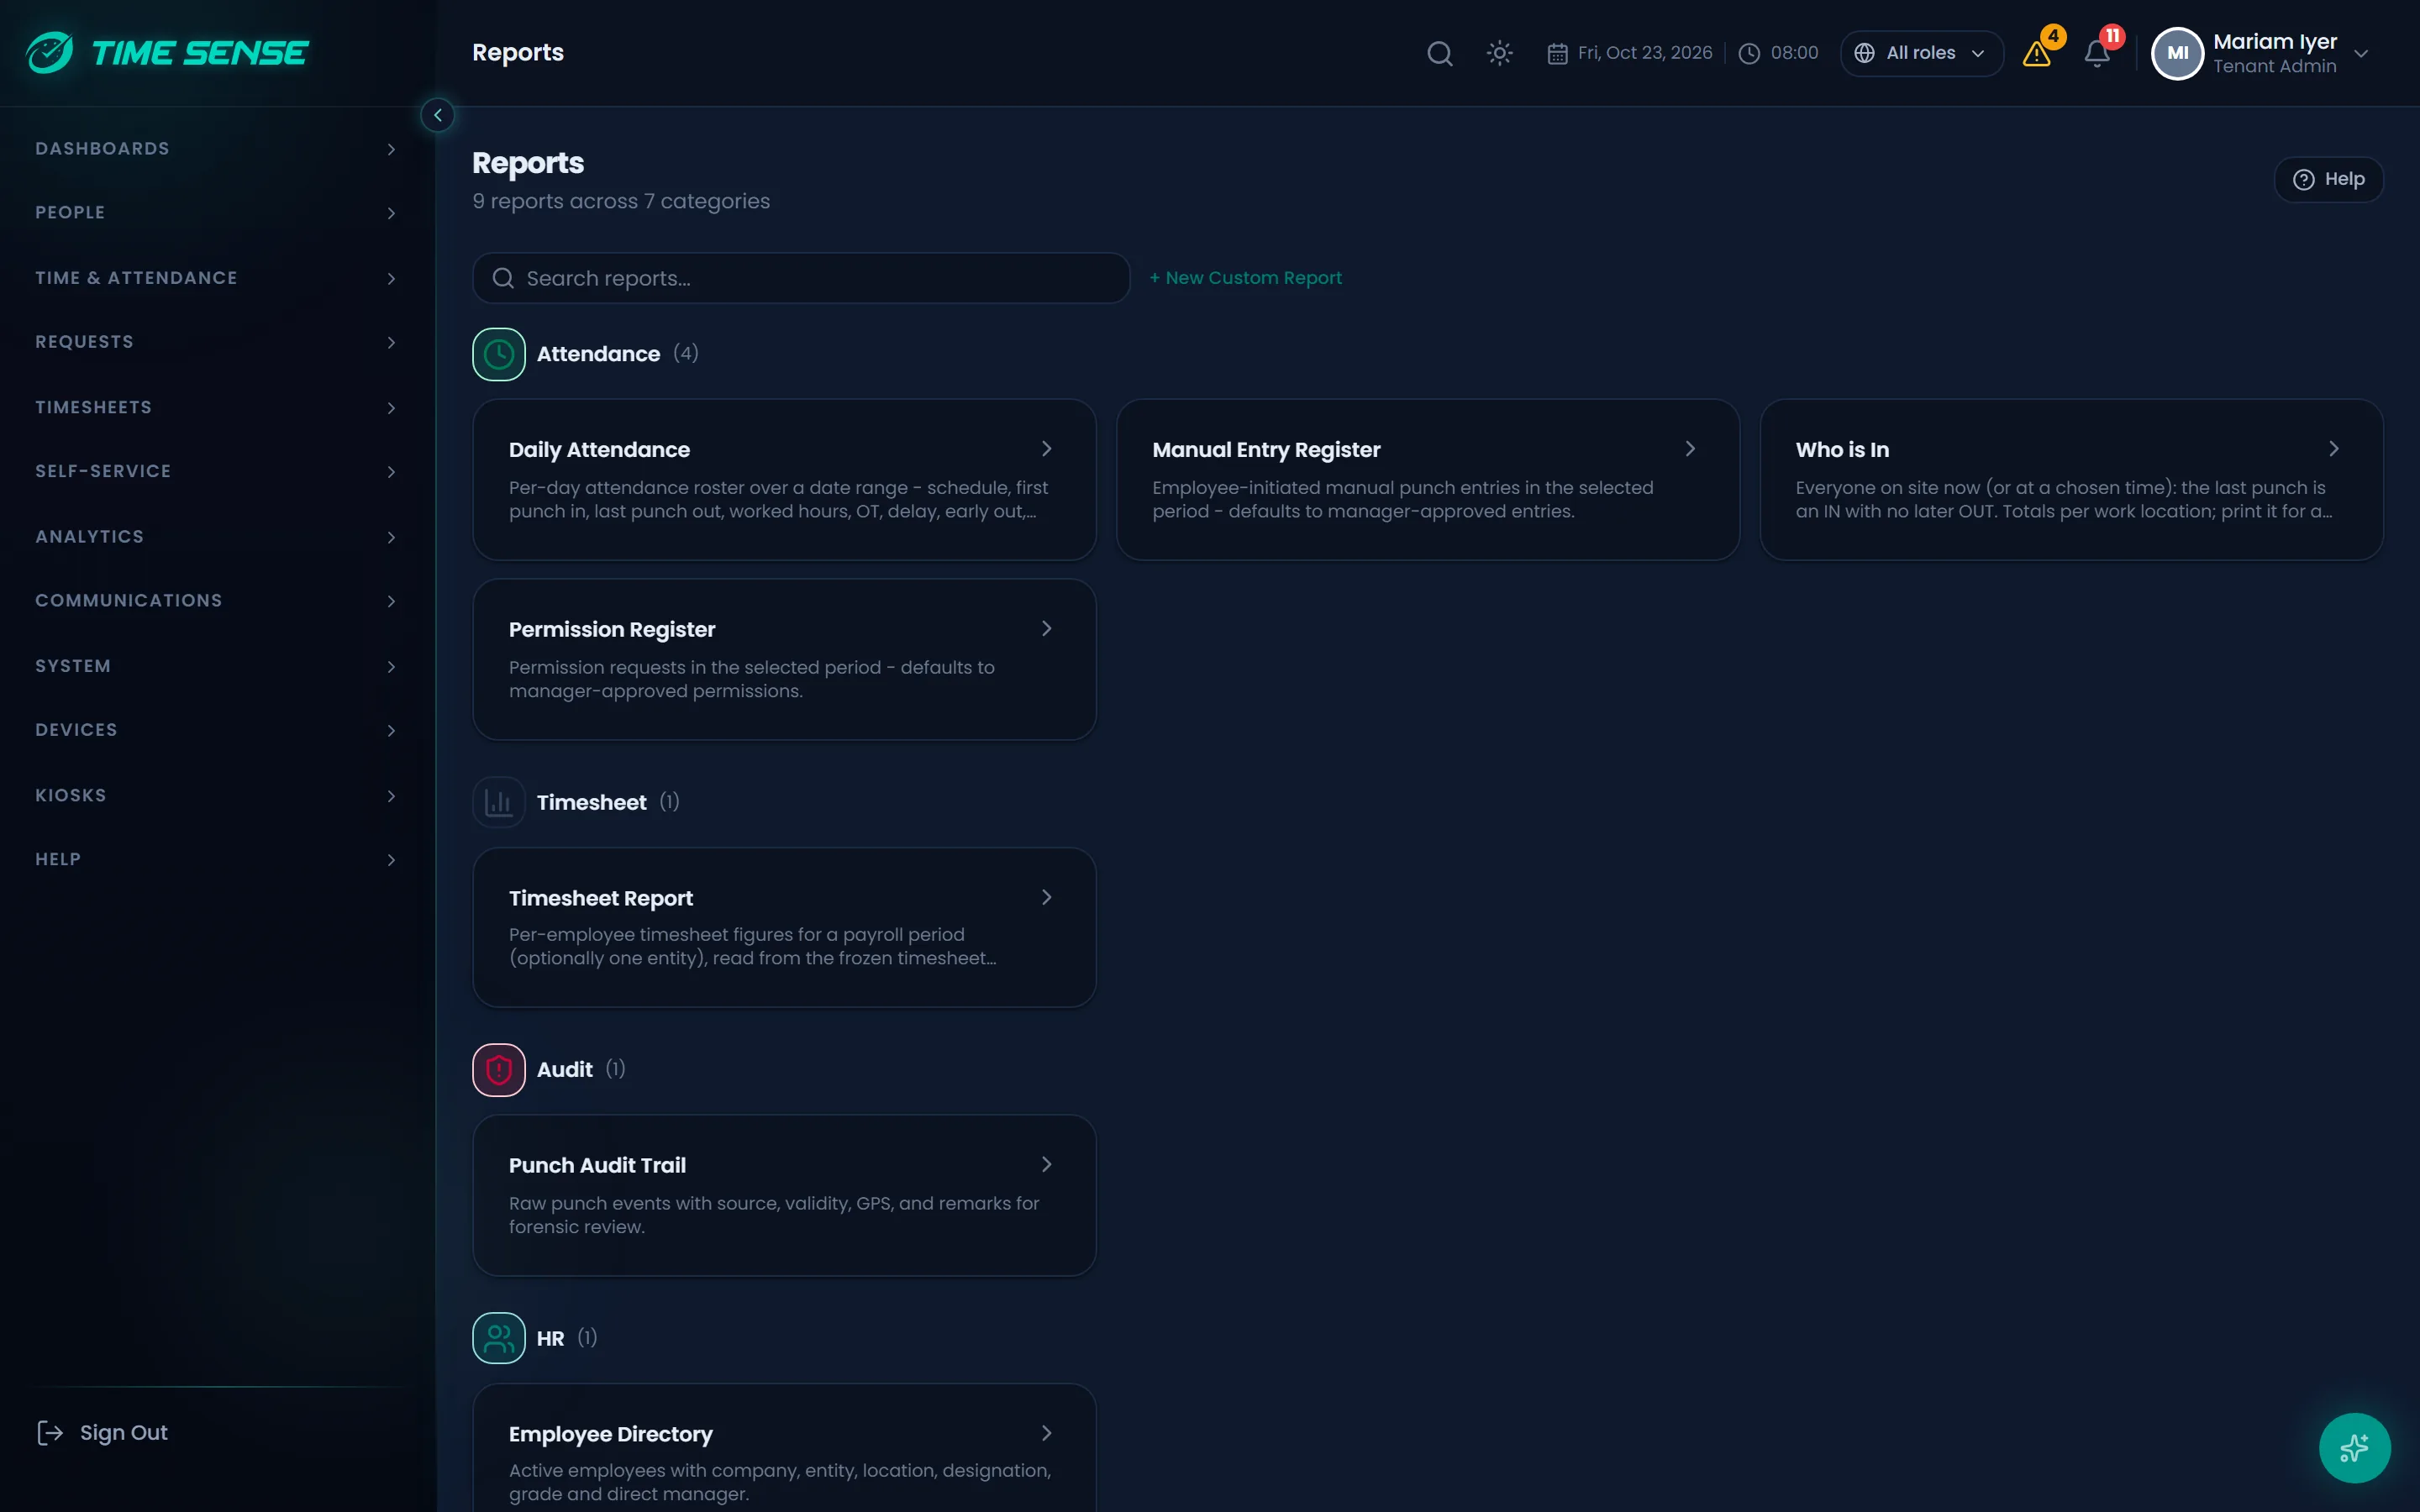The width and height of the screenshot is (2420, 1512).
Task: Click the magnifier icon in Search reports
Action: coord(503,278)
